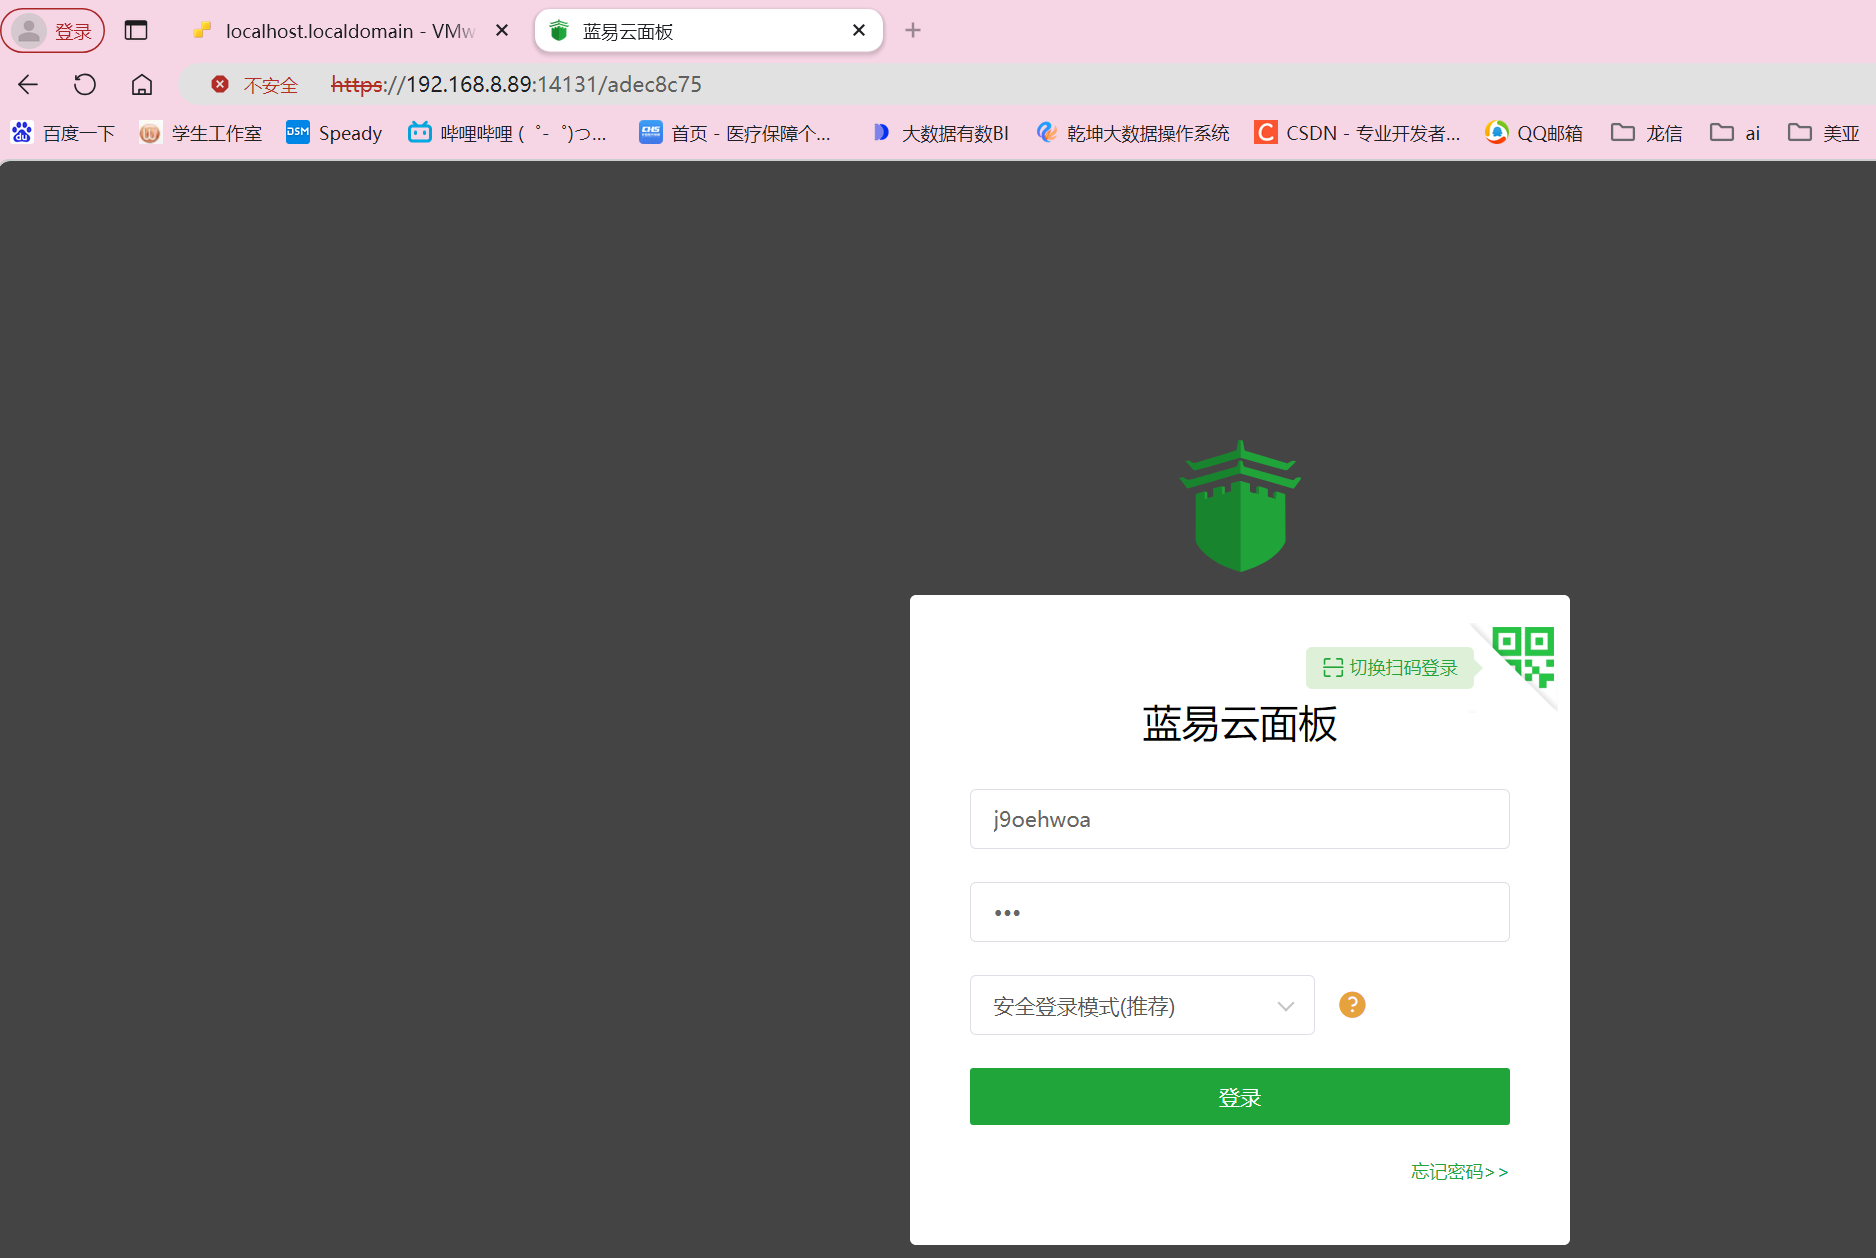Open the 首页 - 医疗保障 bookmark

click(x=735, y=133)
